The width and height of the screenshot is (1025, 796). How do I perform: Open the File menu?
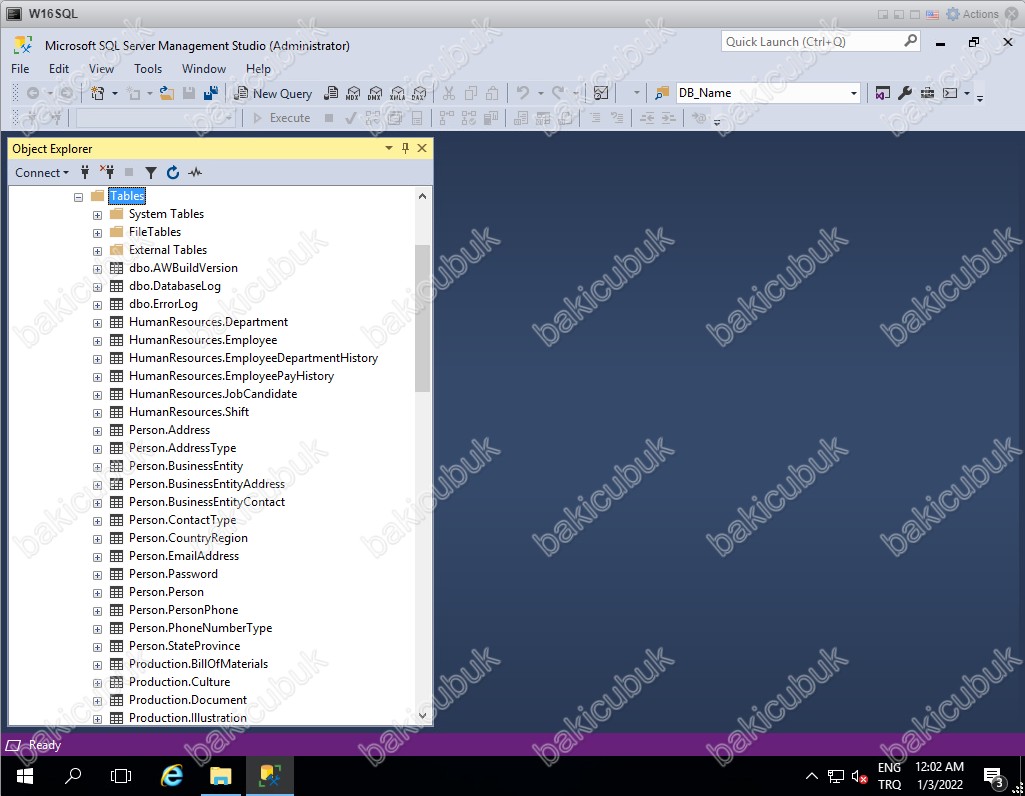(20, 69)
